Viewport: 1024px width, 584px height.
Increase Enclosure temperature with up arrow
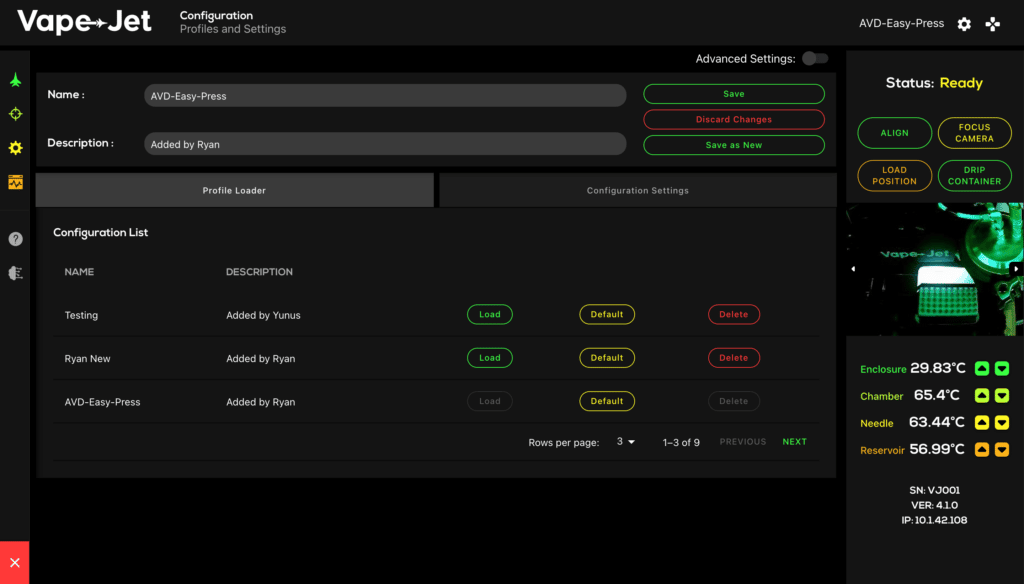point(982,368)
